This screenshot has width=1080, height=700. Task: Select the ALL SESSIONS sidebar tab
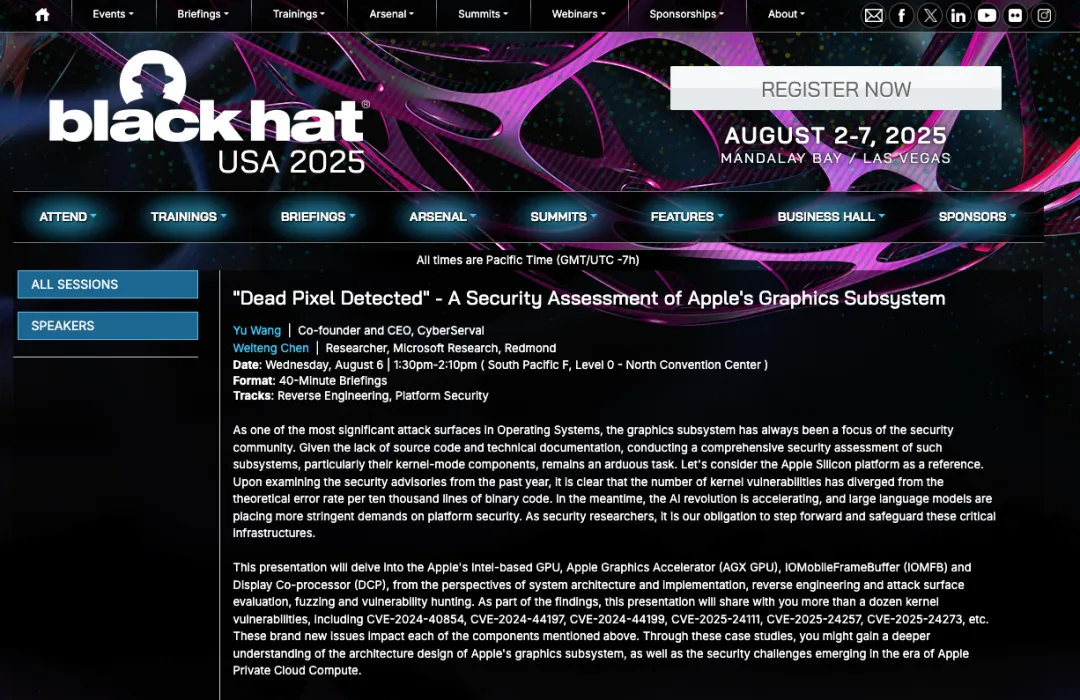(x=107, y=285)
